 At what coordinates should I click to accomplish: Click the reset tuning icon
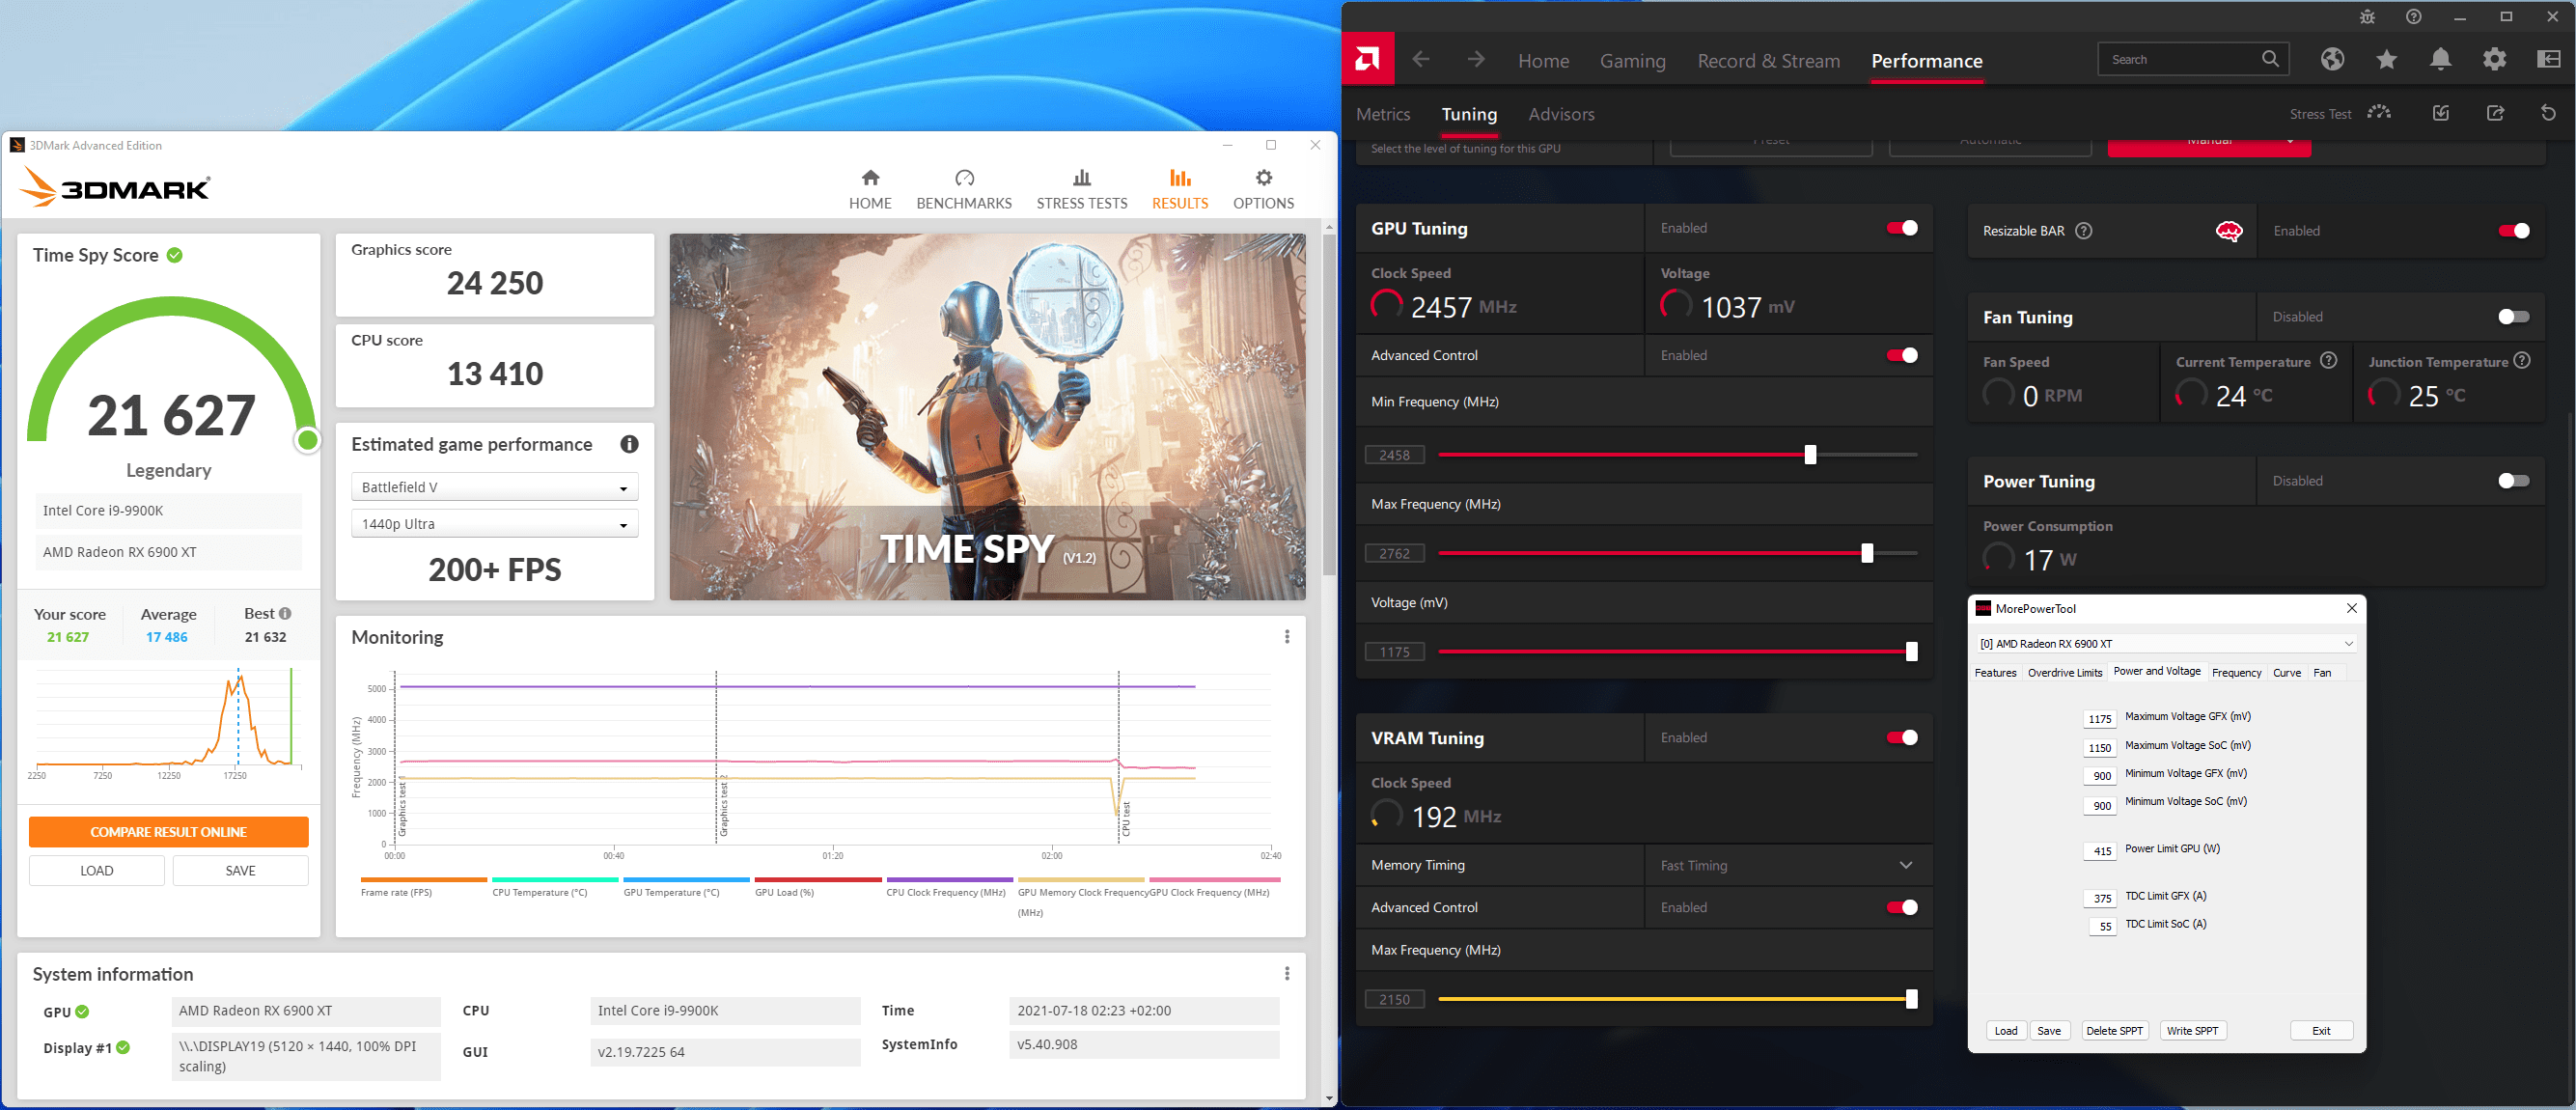pyautogui.click(x=2547, y=114)
